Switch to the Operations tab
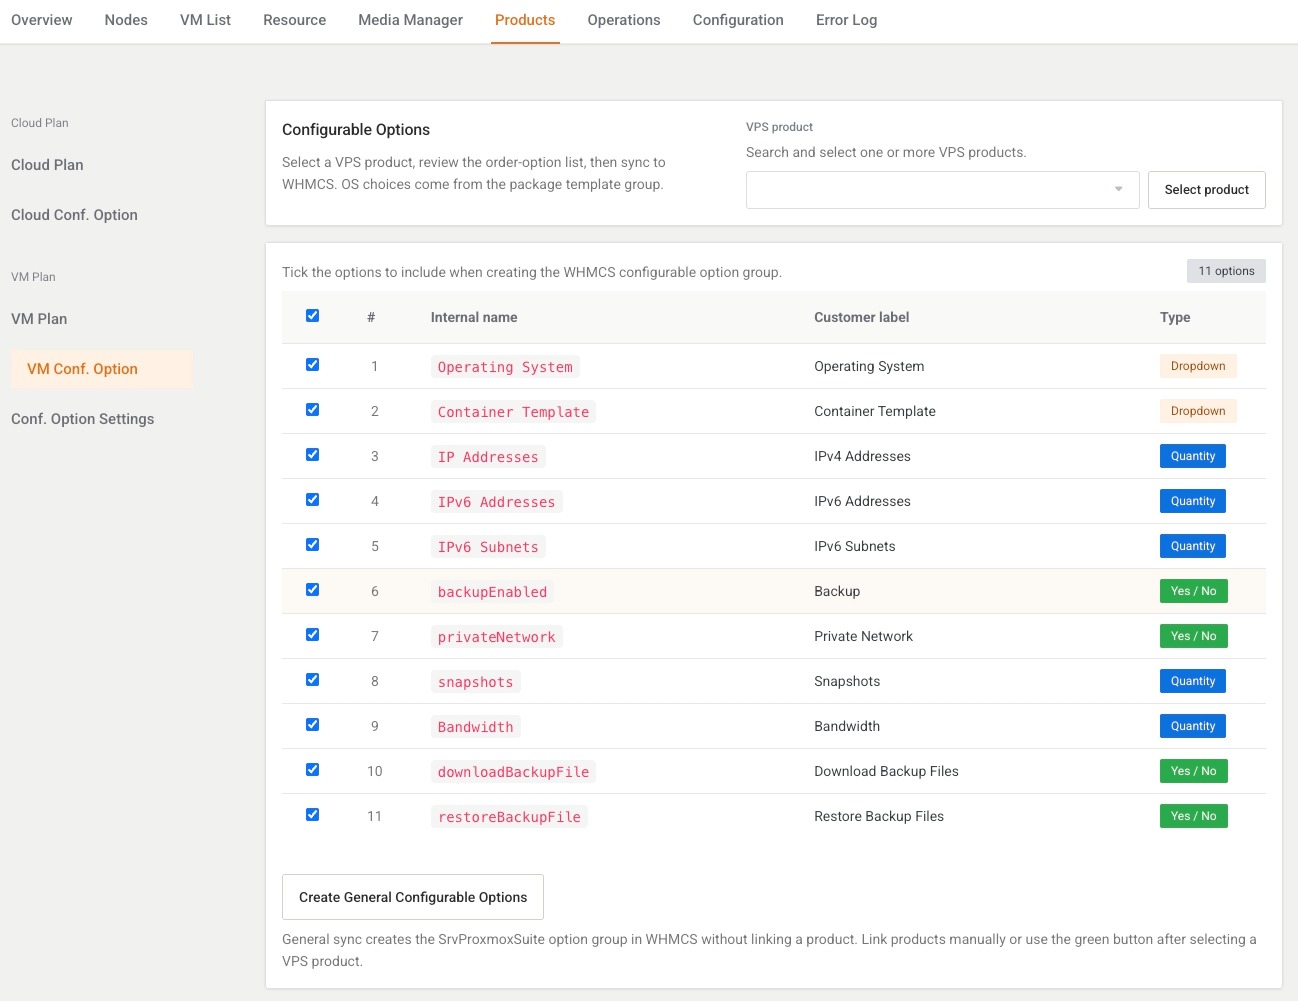 pyautogui.click(x=624, y=20)
